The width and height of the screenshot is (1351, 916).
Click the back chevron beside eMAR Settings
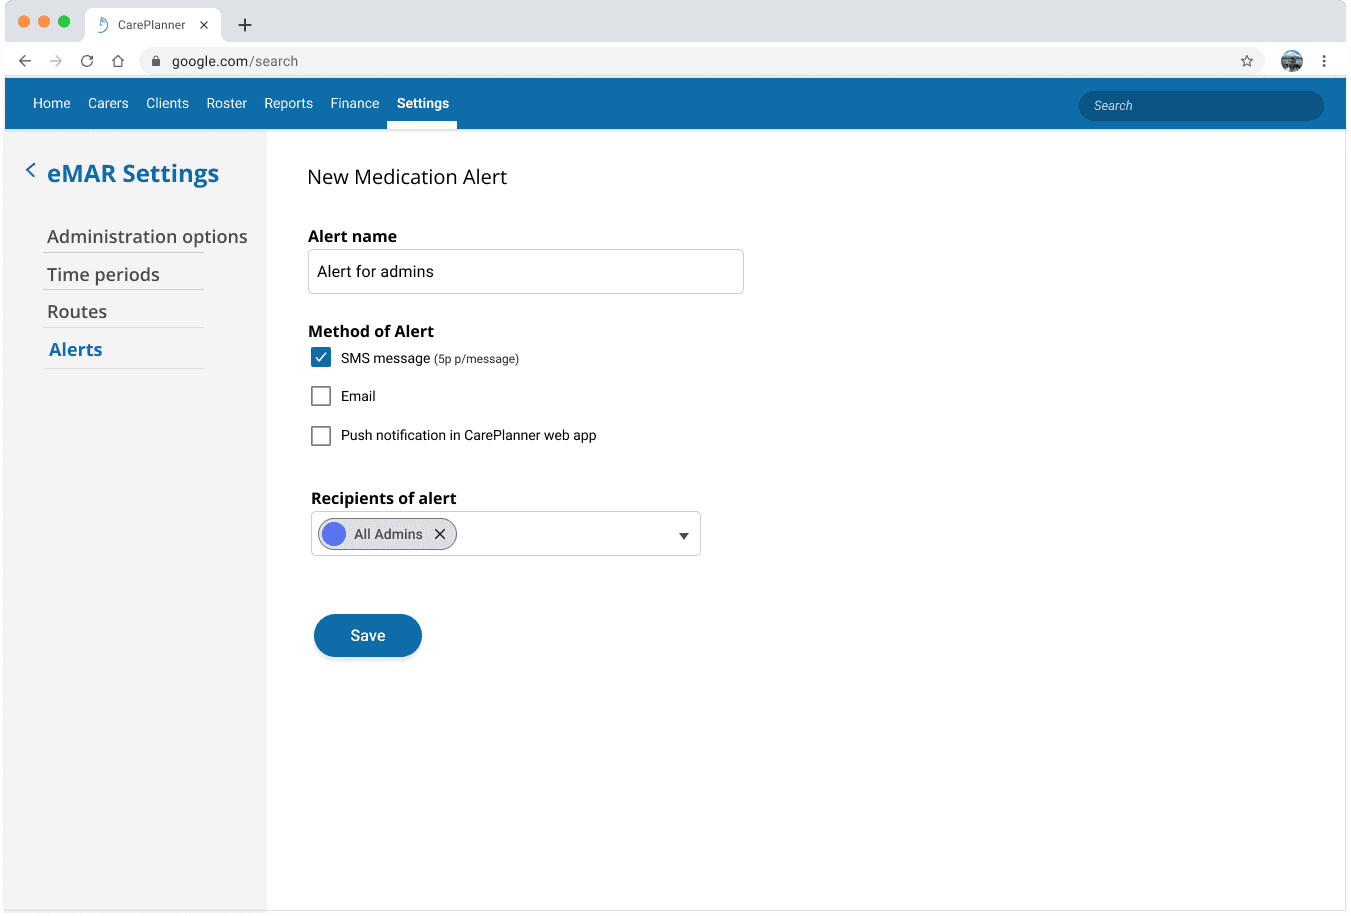pyautogui.click(x=31, y=170)
